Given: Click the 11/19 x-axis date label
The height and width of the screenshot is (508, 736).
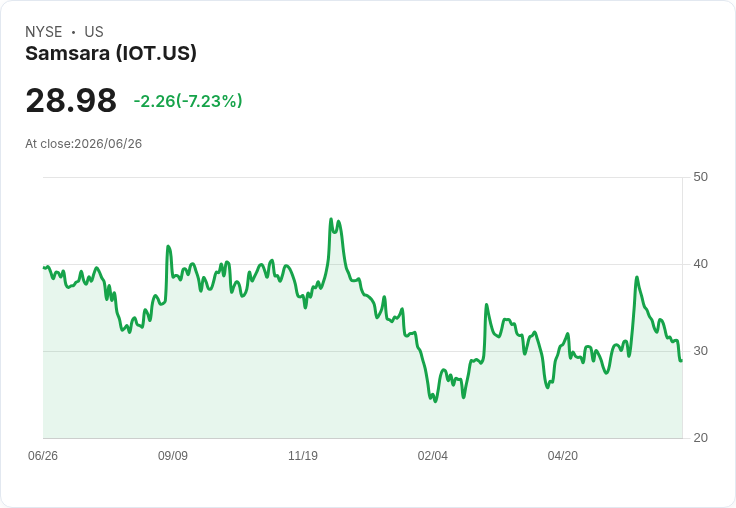Looking at the screenshot, I should (x=303, y=455).
